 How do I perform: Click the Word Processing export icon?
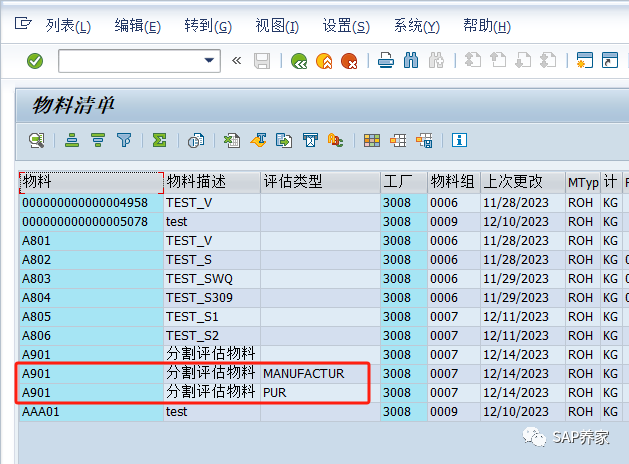tap(258, 140)
